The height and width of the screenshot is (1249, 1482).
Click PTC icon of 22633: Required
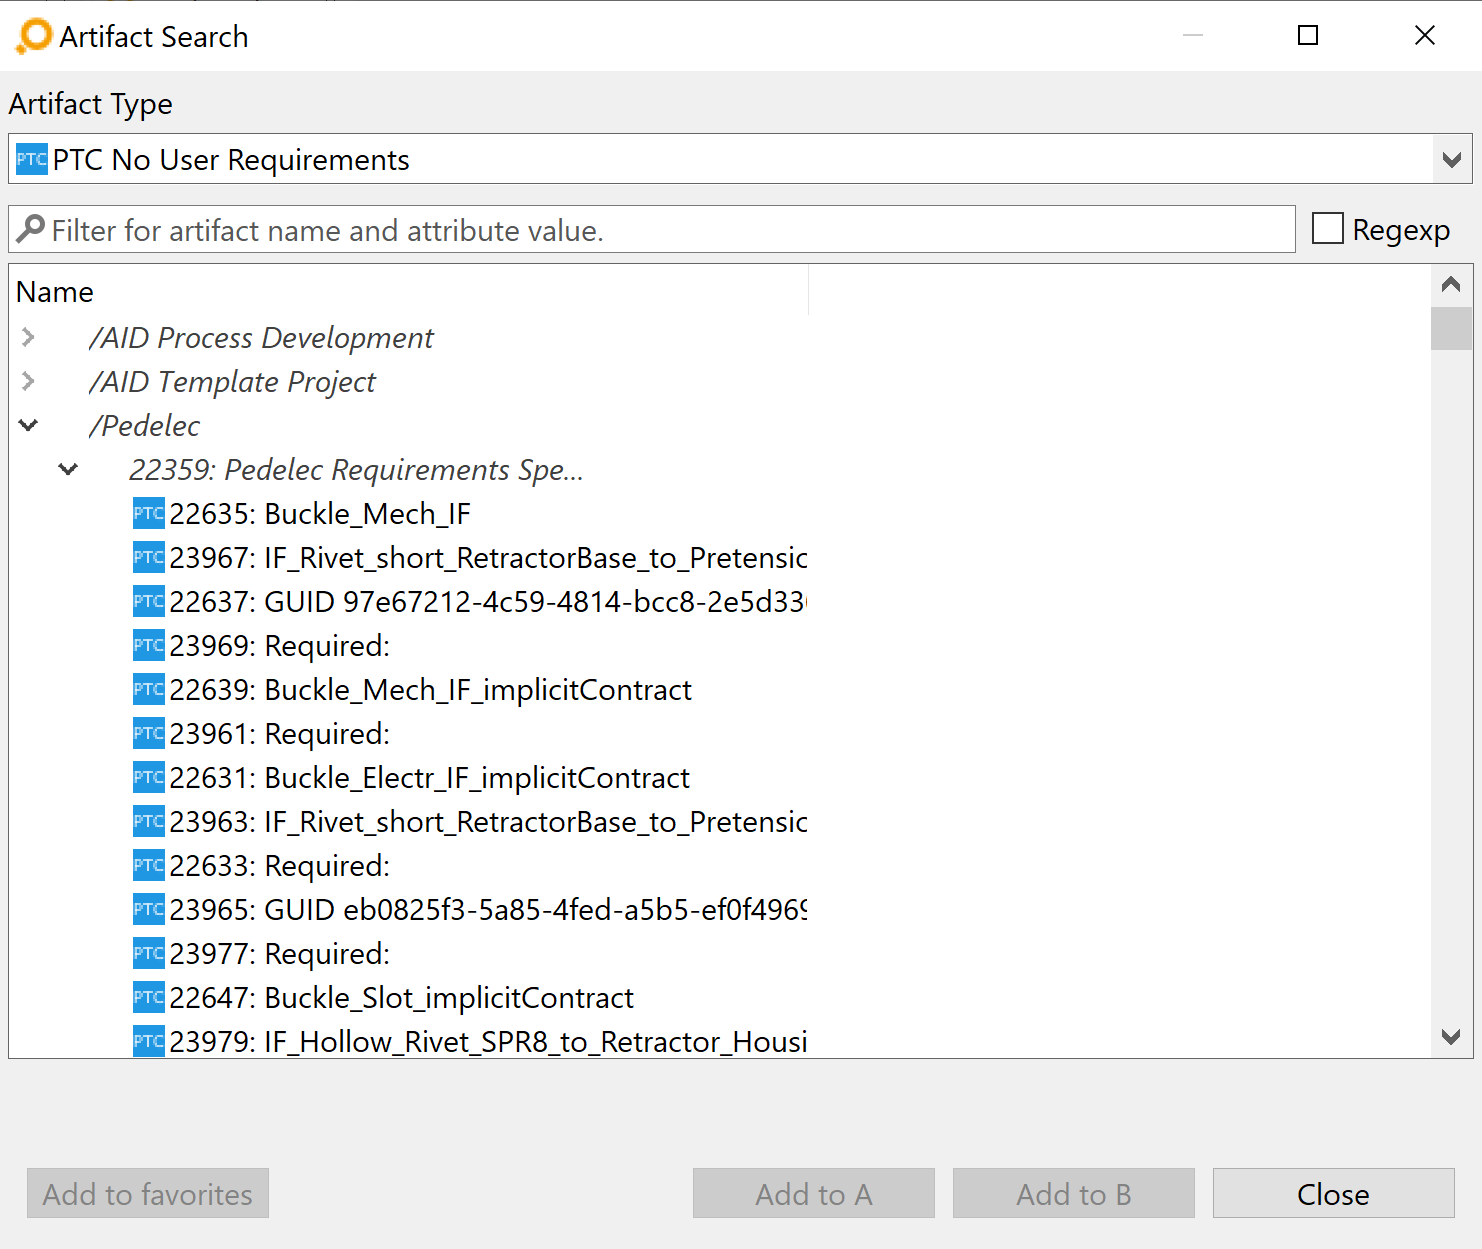tap(149, 865)
